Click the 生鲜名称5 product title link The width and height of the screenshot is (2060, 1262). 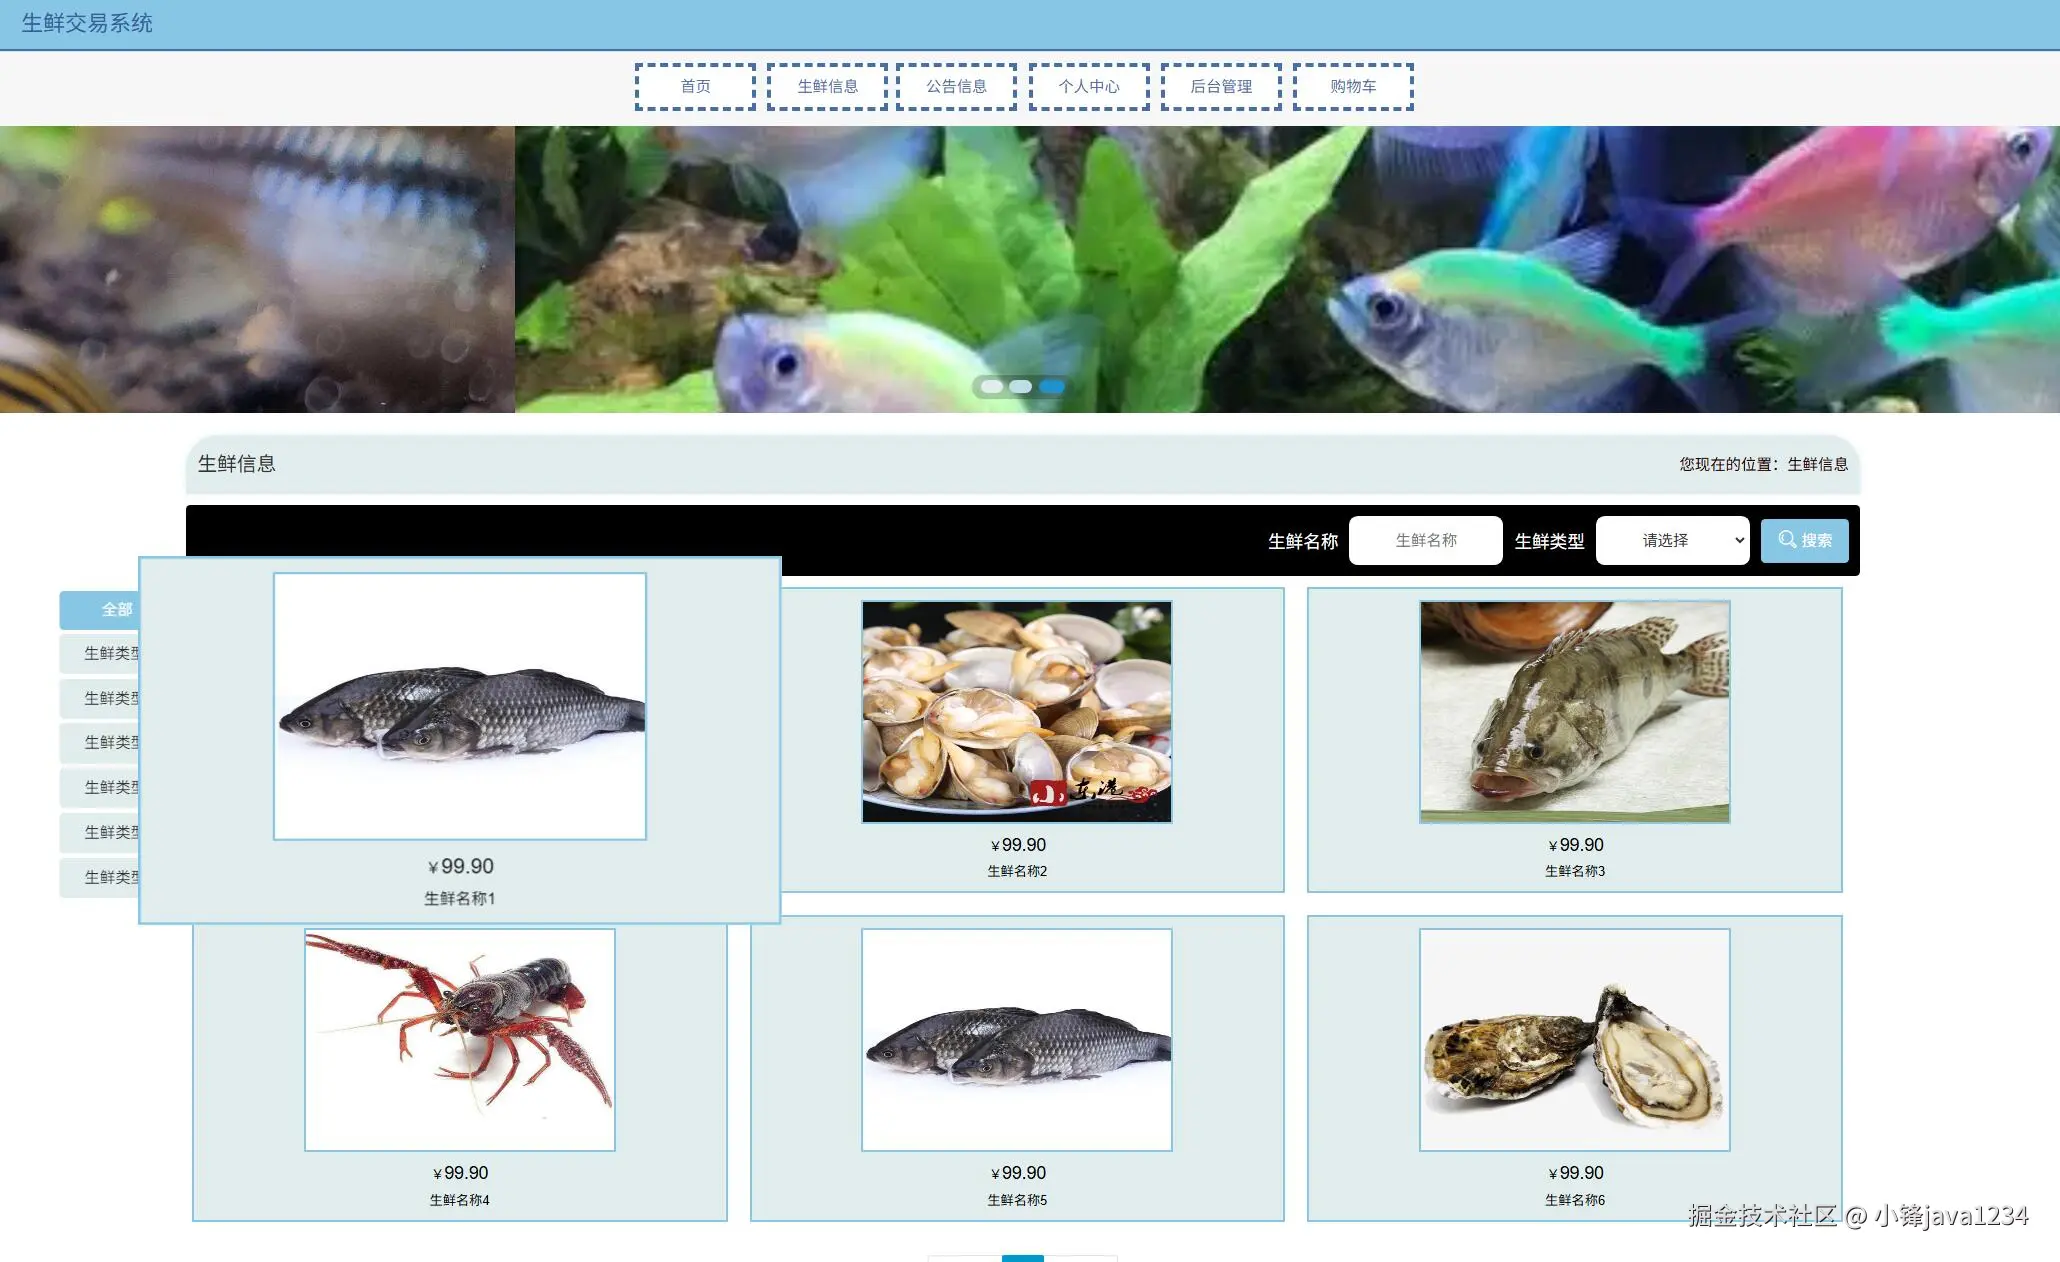(x=1016, y=1200)
